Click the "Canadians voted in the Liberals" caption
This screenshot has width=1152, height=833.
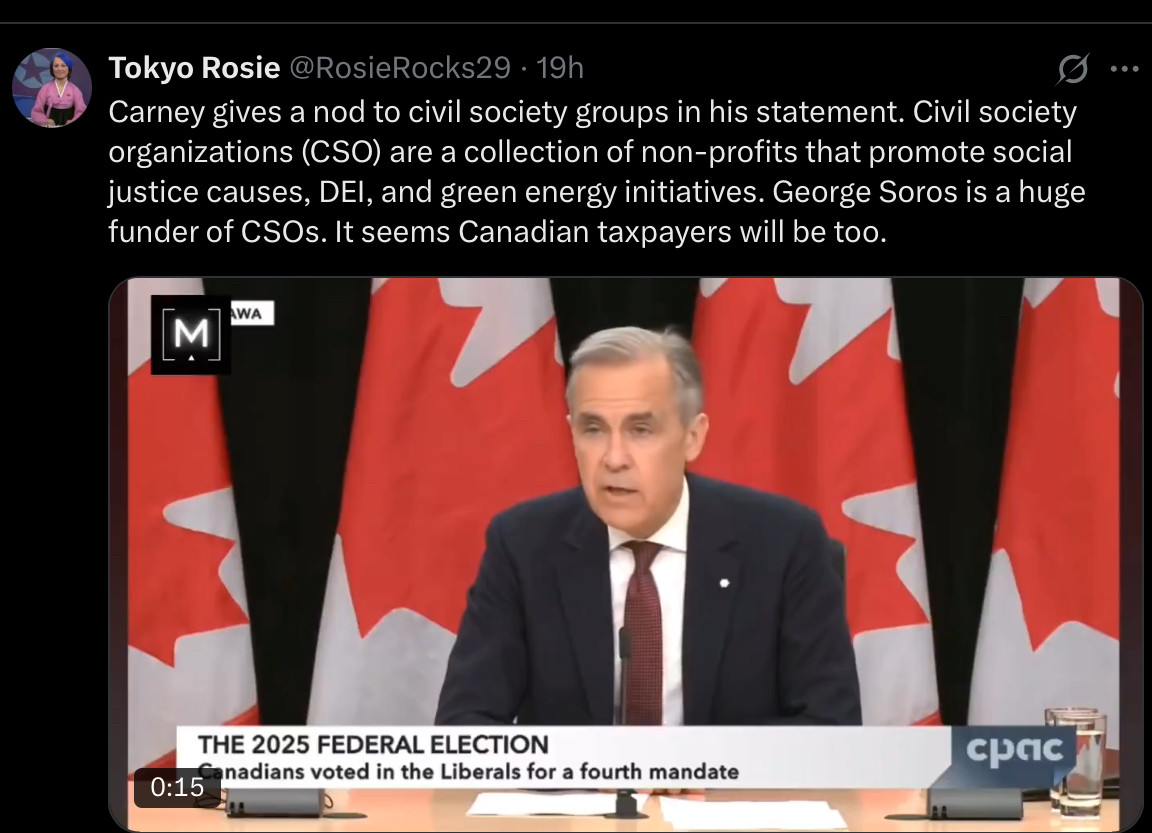(x=470, y=771)
